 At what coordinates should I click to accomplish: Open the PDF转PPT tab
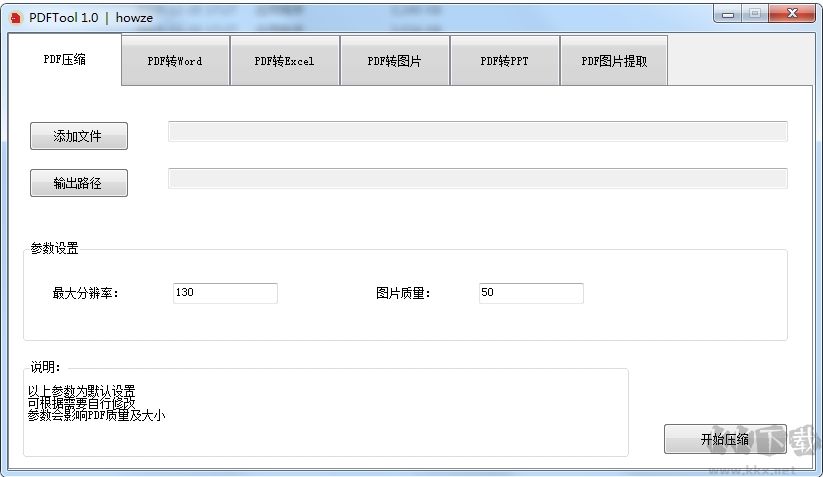(x=504, y=61)
